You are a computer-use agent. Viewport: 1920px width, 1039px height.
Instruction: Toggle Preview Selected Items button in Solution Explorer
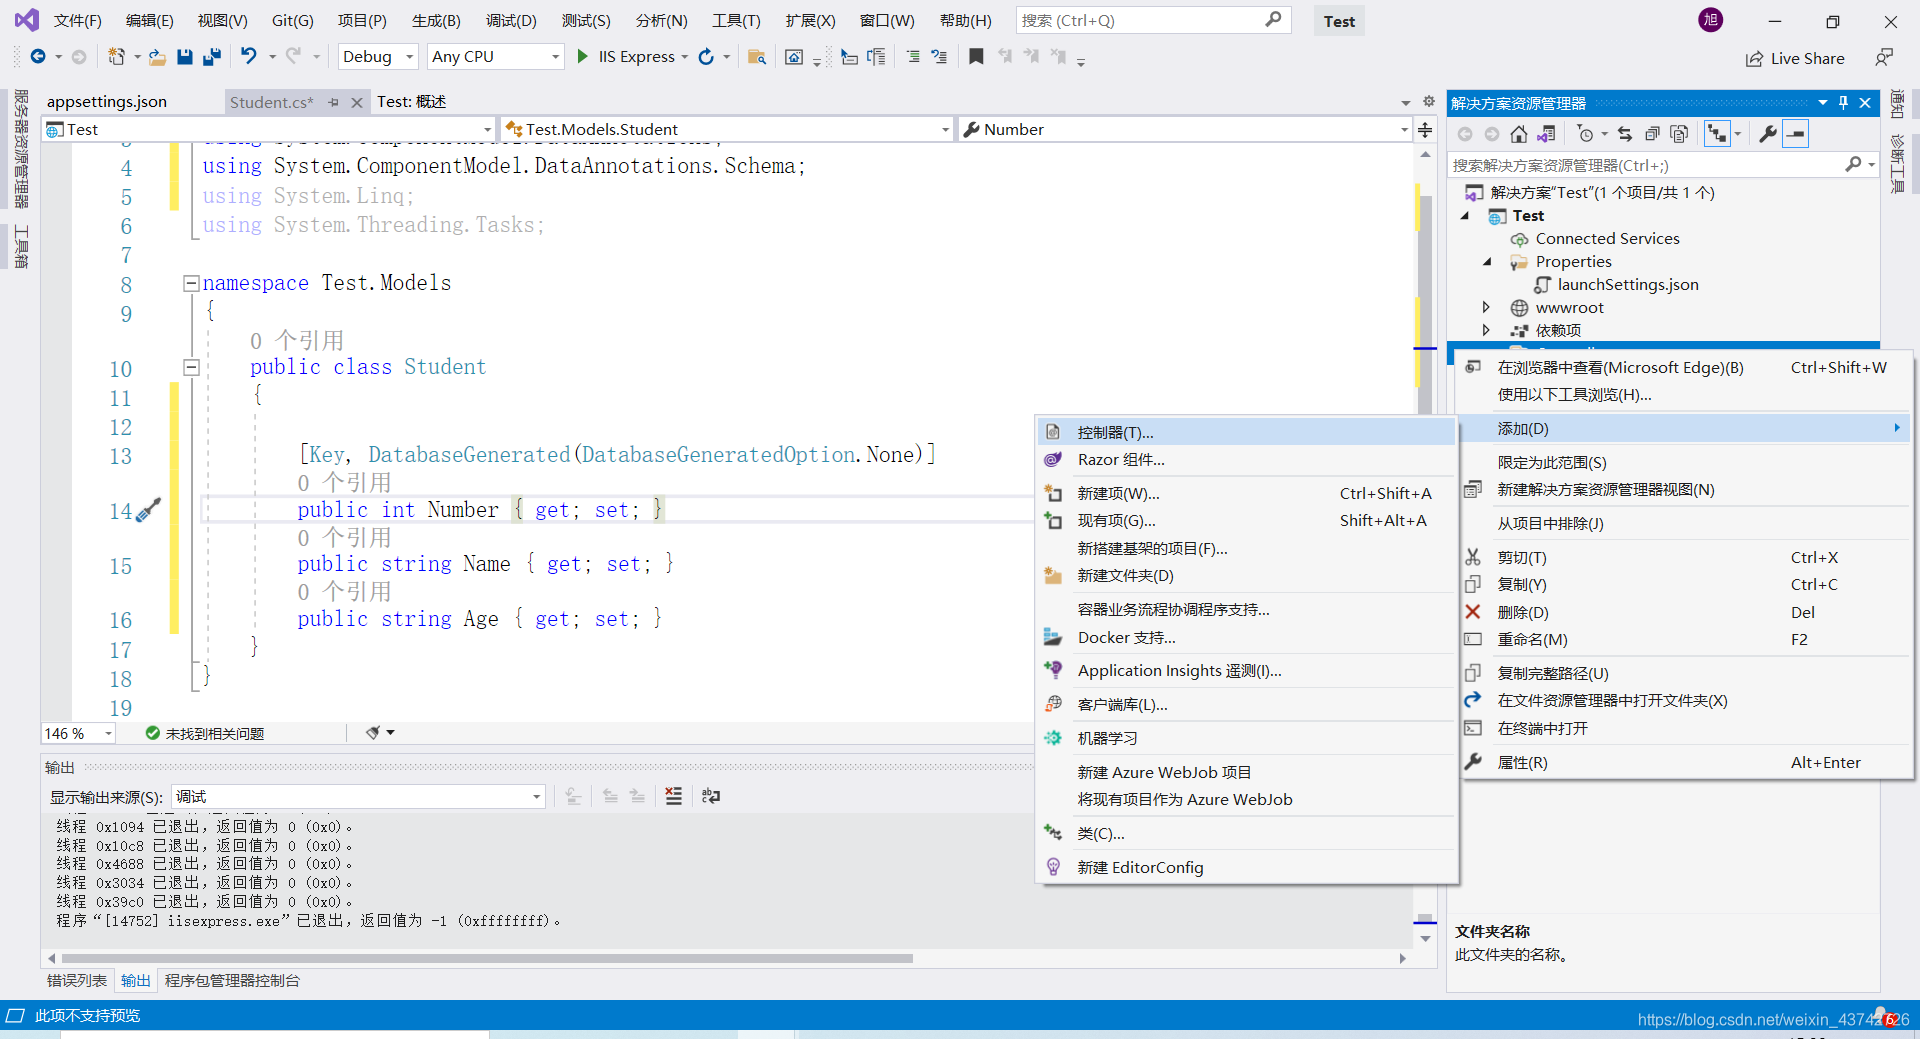1796,134
